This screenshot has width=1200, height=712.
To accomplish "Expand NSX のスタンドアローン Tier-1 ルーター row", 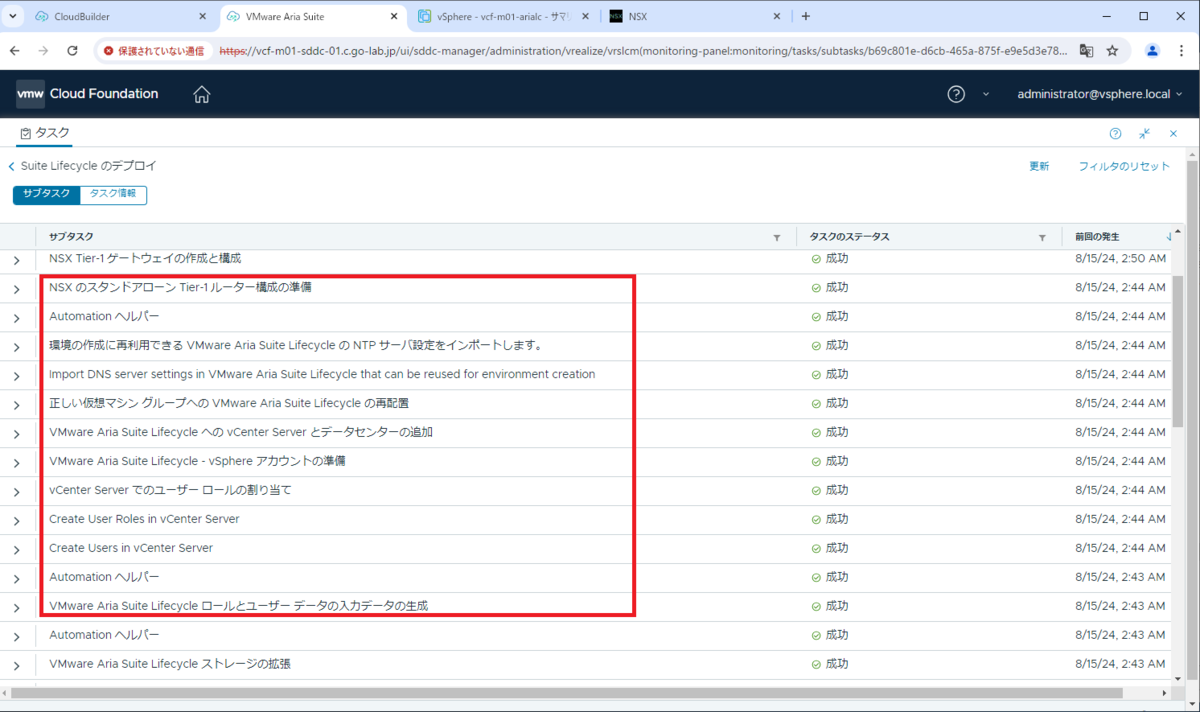I will point(17,289).
